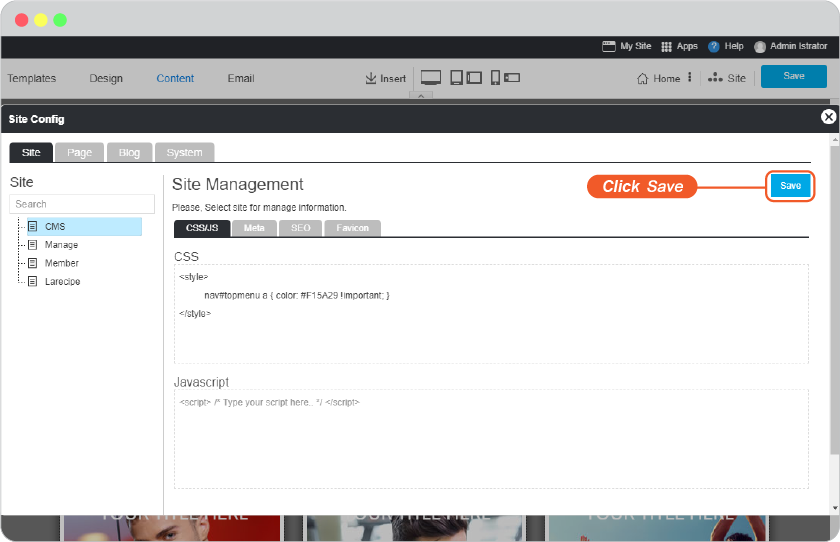Click the Insert label in toolbar
840x542 pixels.
click(393, 79)
